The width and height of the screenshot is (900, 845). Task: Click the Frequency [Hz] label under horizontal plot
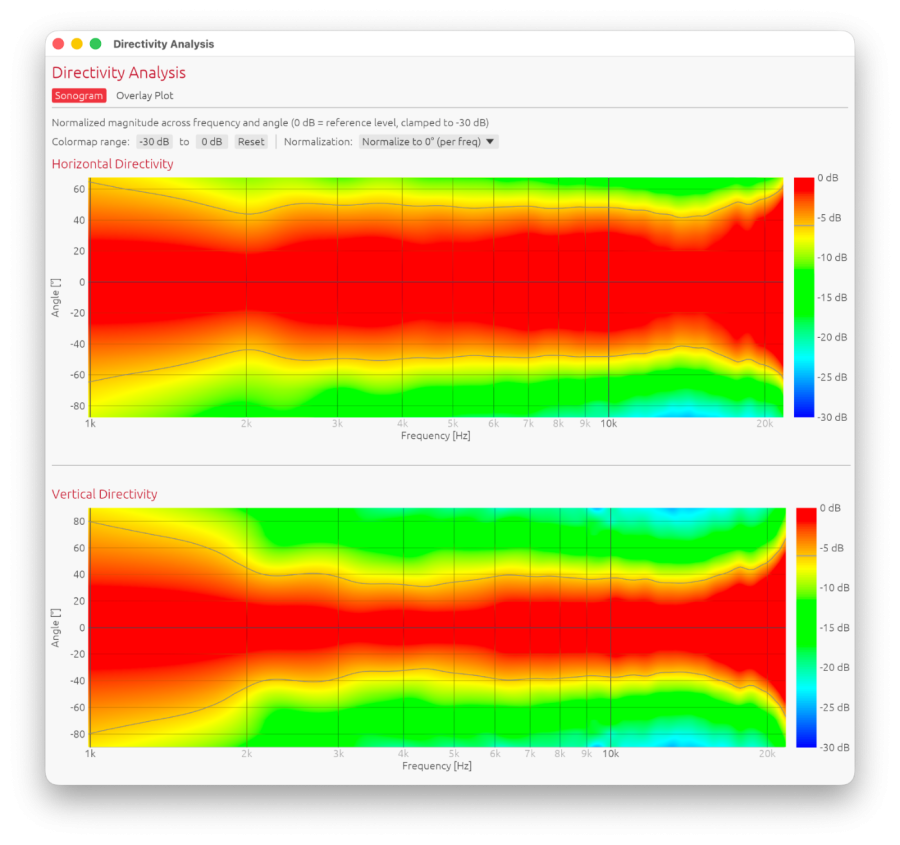[x=436, y=436]
